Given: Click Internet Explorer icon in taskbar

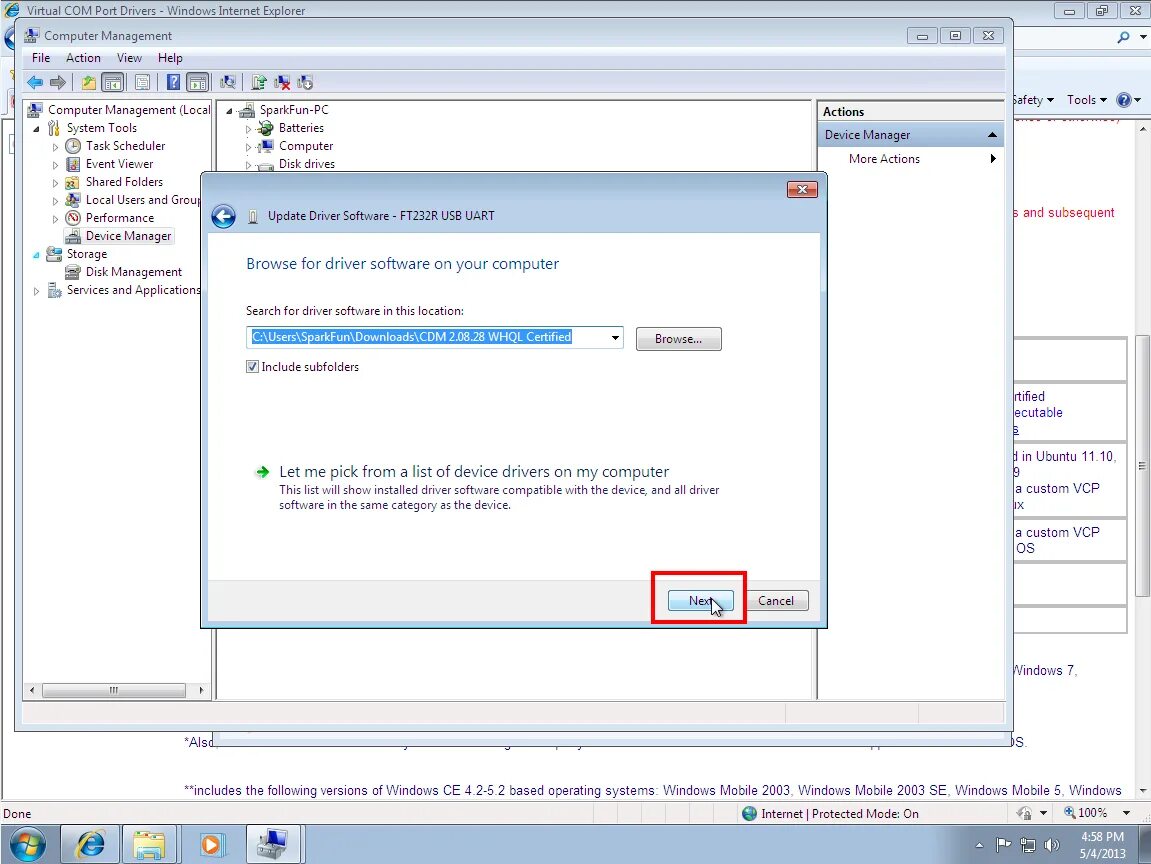Looking at the screenshot, I should [x=91, y=845].
